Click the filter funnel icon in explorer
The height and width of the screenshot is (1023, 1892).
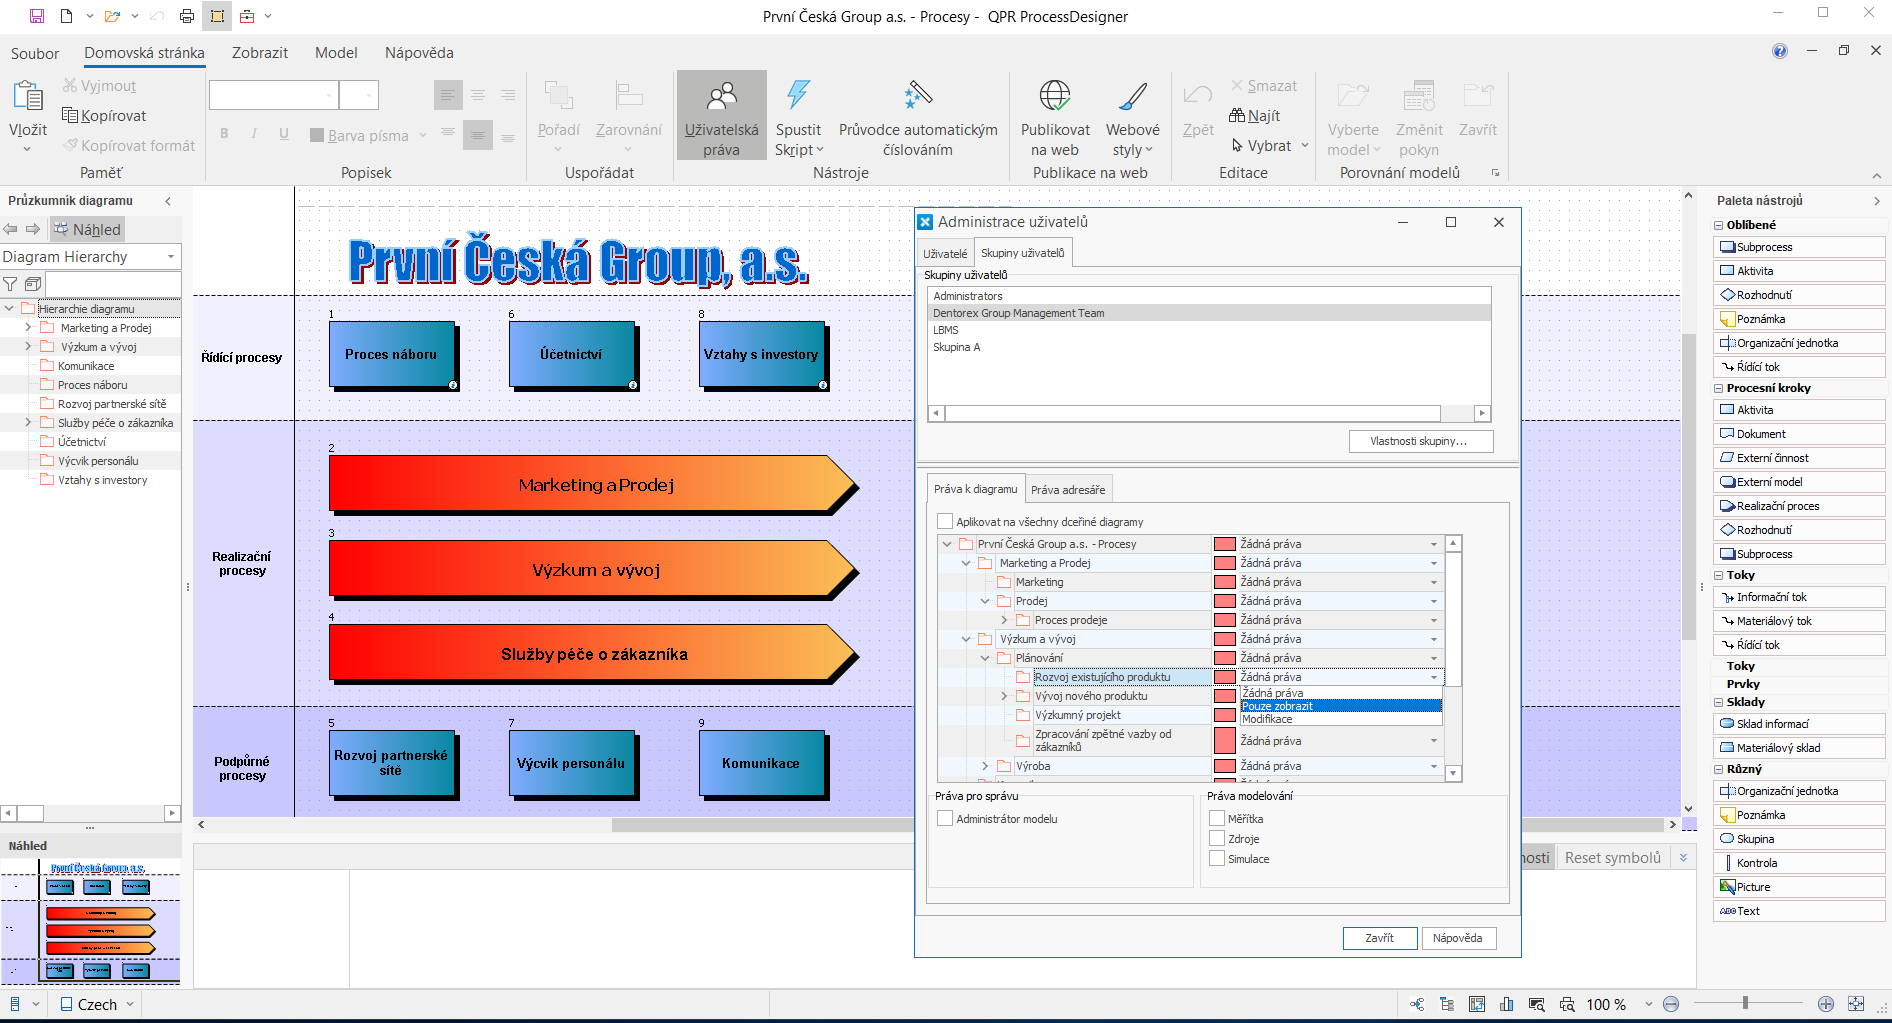tap(10, 284)
